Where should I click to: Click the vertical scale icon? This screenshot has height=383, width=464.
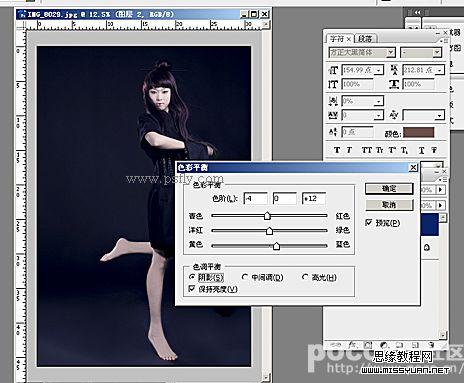click(x=333, y=84)
